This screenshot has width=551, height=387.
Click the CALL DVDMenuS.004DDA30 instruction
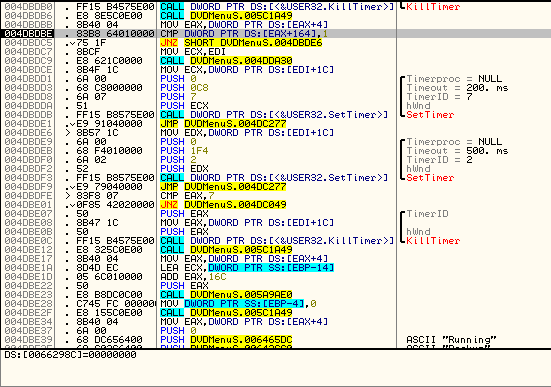pos(226,61)
